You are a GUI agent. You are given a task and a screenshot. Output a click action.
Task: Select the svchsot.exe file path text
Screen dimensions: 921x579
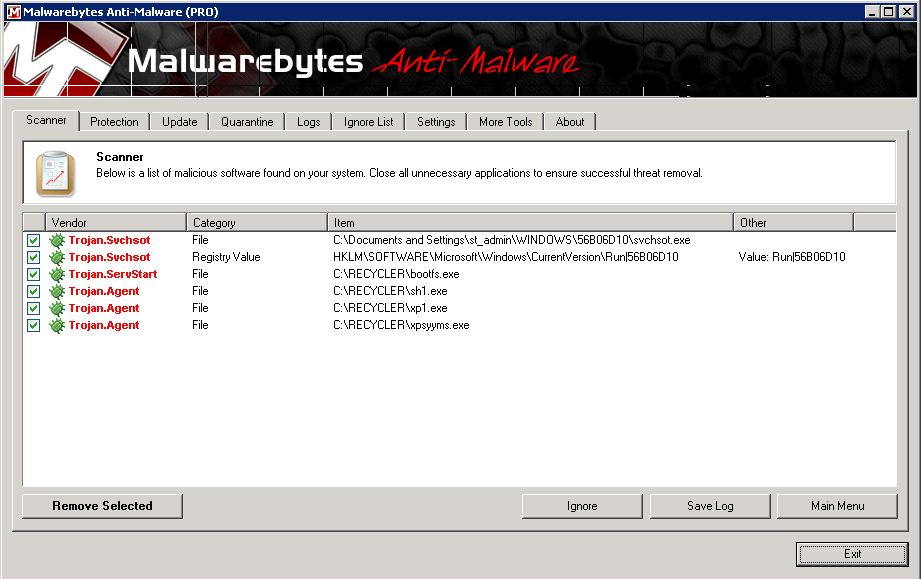[x=512, y=240]
